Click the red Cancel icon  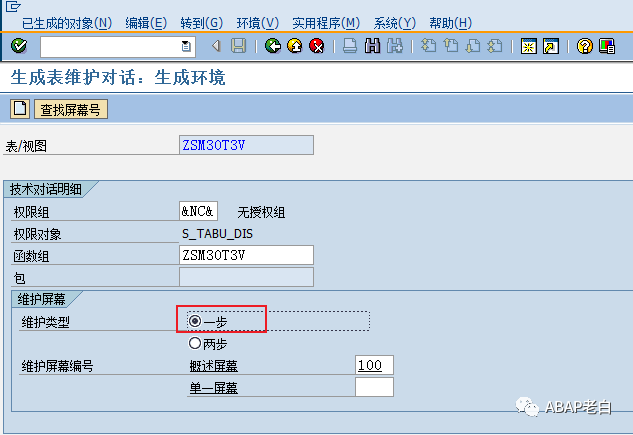click(x=316, y=46)
